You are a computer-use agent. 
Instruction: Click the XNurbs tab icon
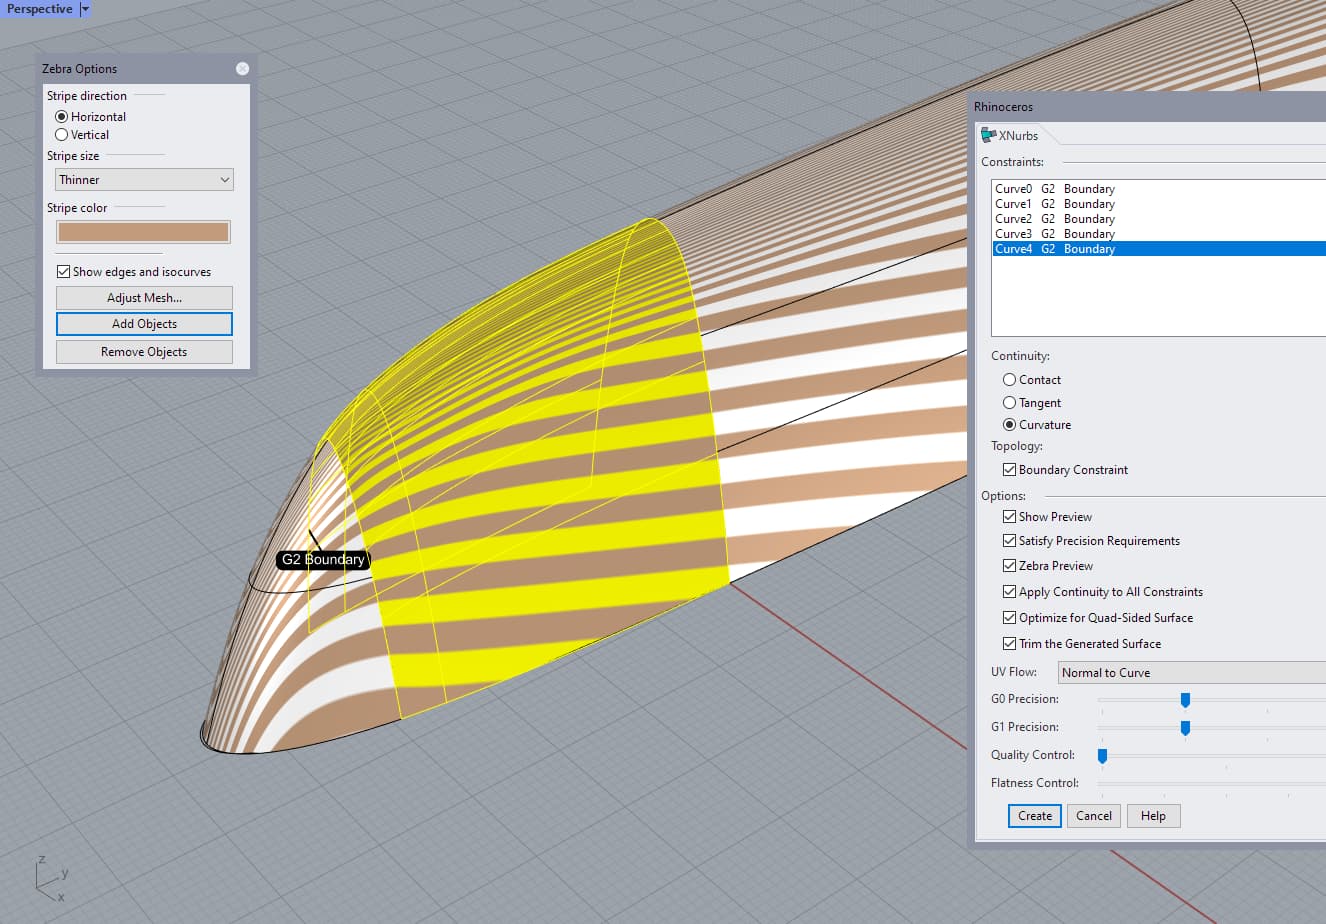988,135
